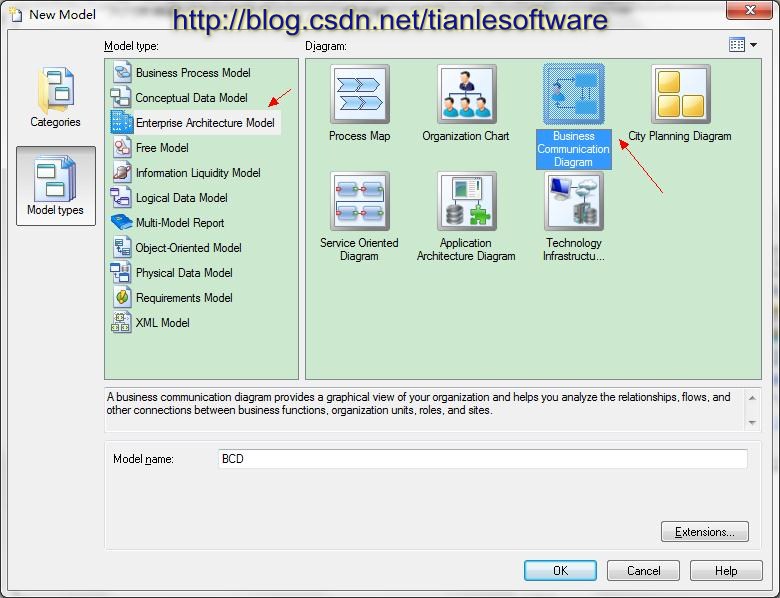Click the Conceptual Data Model icon
Image resolution: width=780 pixels, height=598 pixels.
(x=121, y=97)
